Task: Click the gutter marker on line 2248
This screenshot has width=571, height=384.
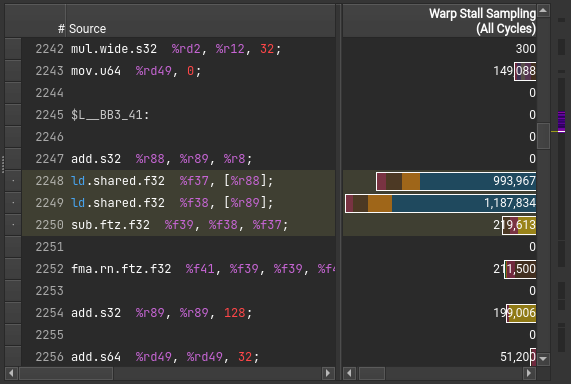Action: click(x=13, y=181)
